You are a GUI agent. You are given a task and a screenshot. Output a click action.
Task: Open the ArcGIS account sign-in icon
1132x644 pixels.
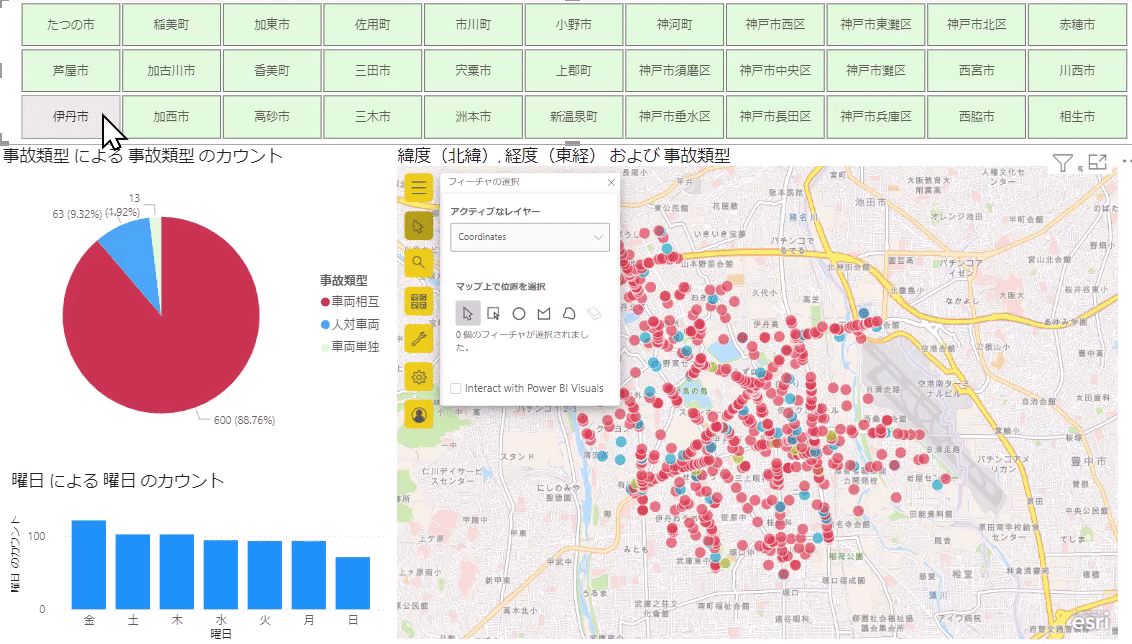point(419,415)
